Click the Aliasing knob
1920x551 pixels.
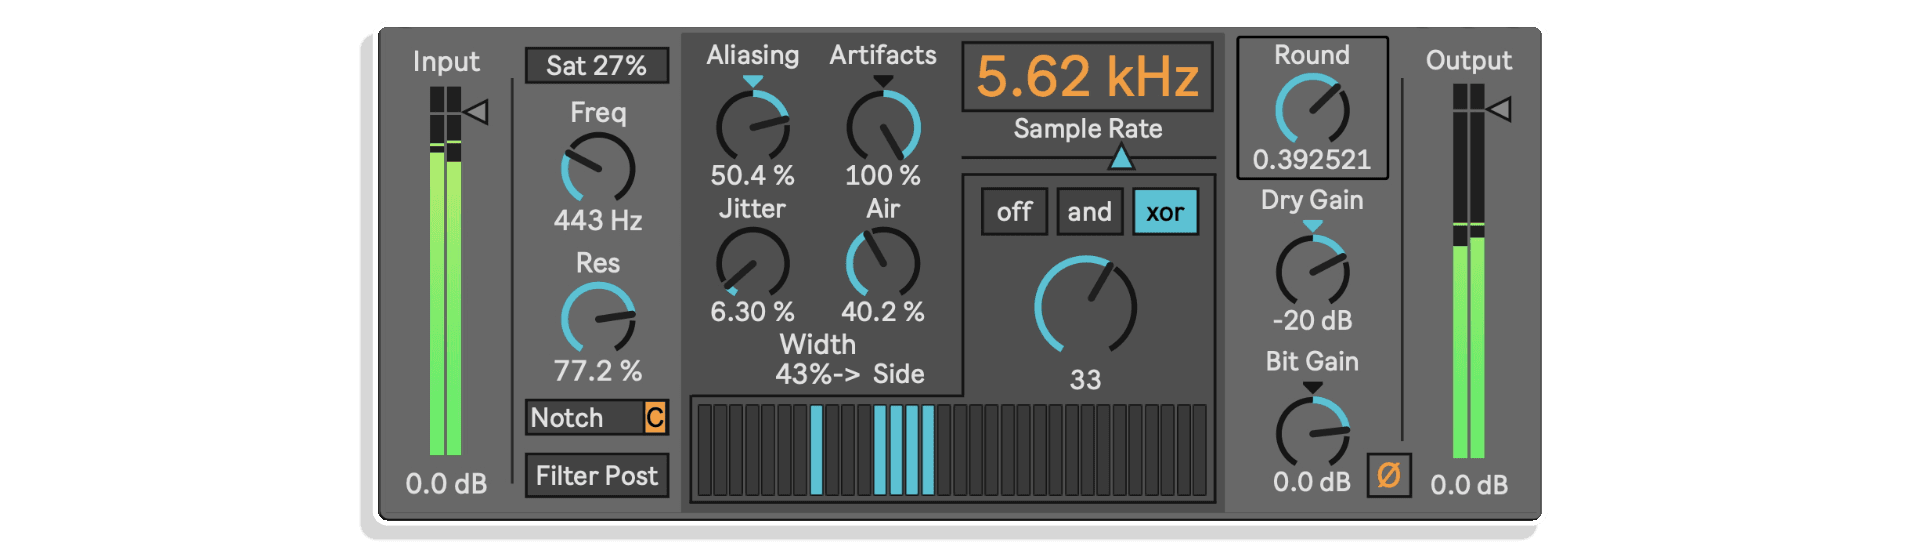753,126
